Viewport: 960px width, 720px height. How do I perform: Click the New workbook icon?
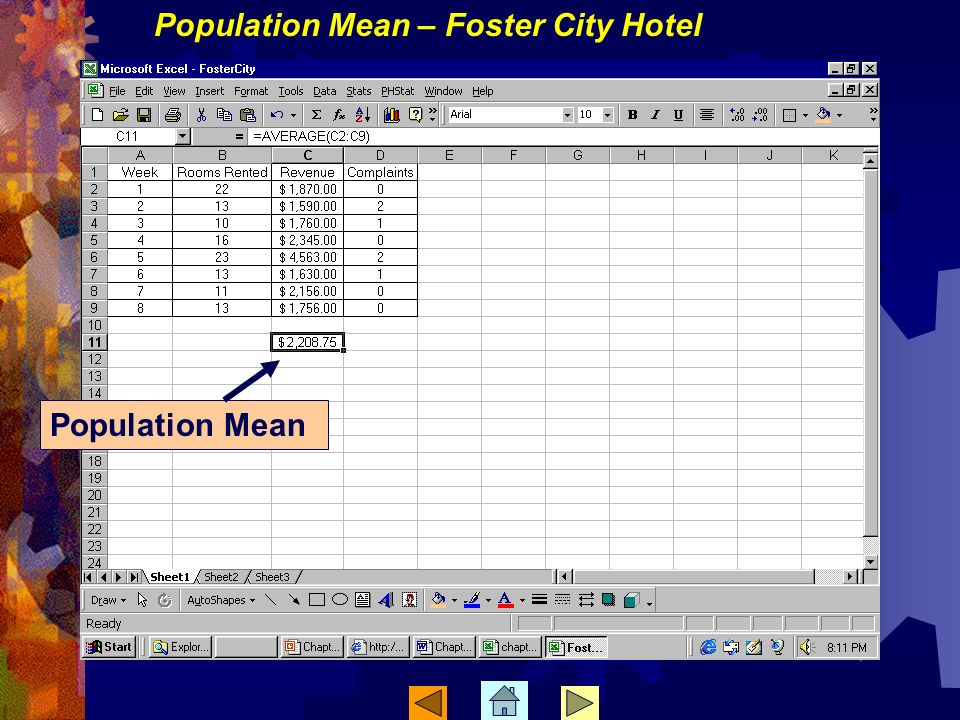pos(97,114)
